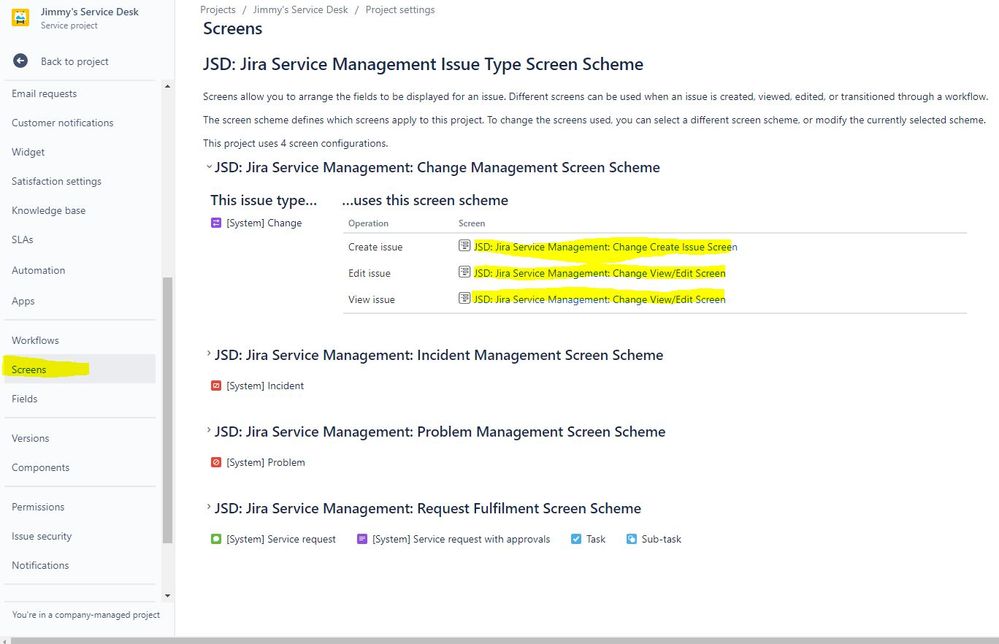
Task: Click the "You're in a company-managed project" text
Action: 86,615
